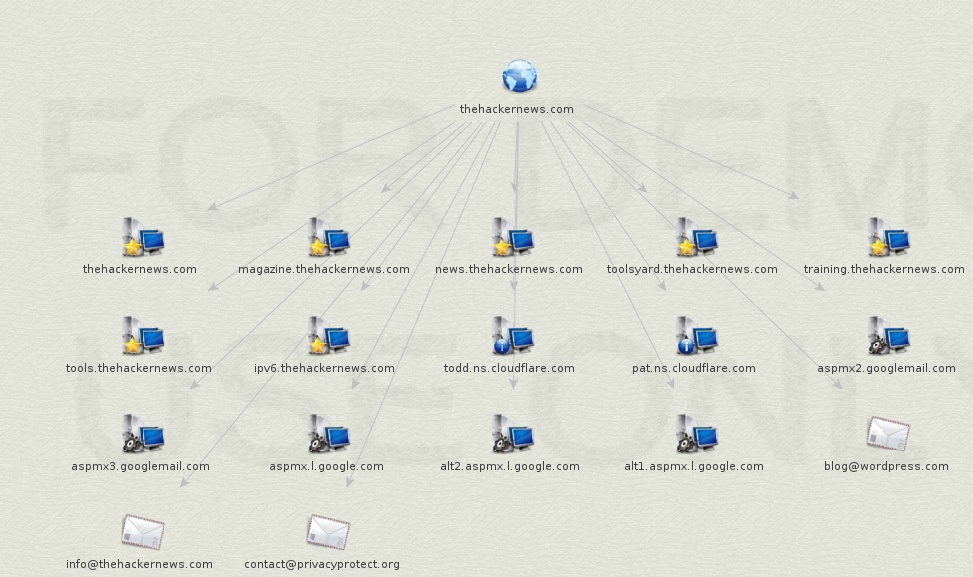This screenshot has height=577, width=973.
Task: Select the aspmx3.googlemail.com label text
Action: pyautogui.click(x=141, y=466)
